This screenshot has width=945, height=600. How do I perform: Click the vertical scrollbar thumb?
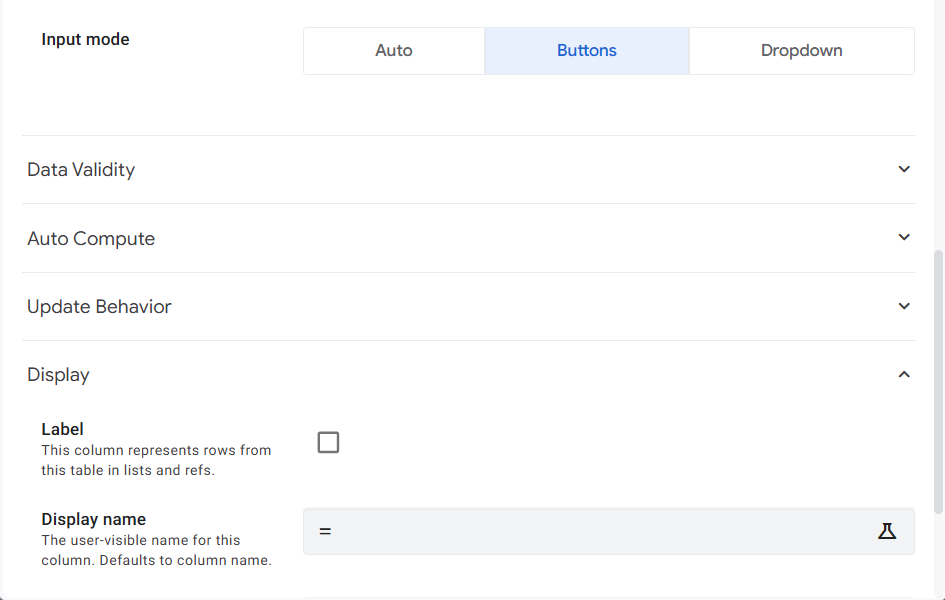click(938, 382)
